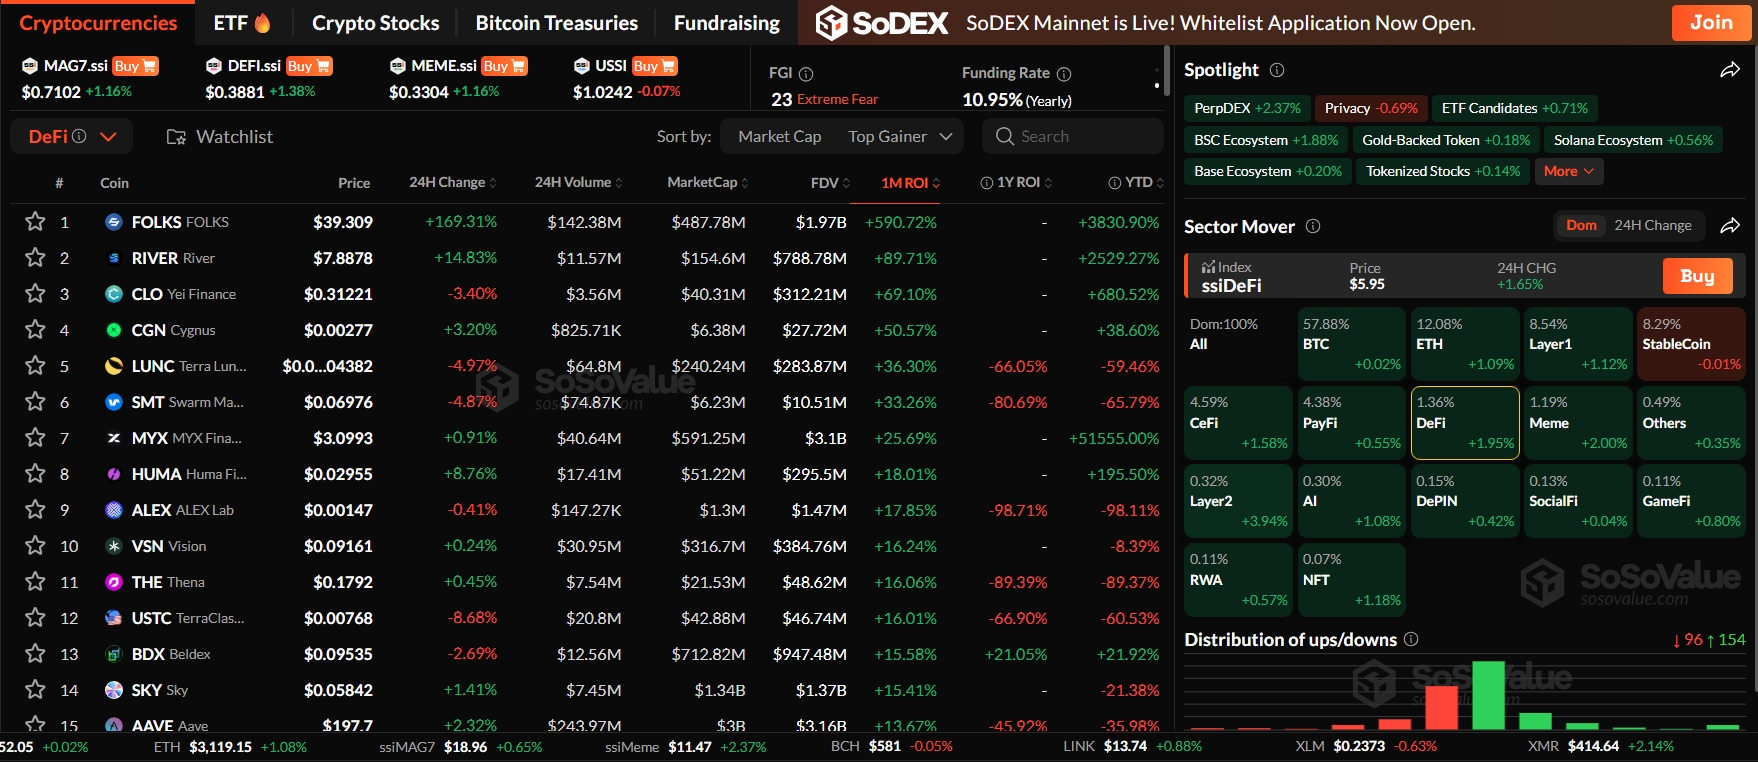Click the coin Search field

point(1073,137)
